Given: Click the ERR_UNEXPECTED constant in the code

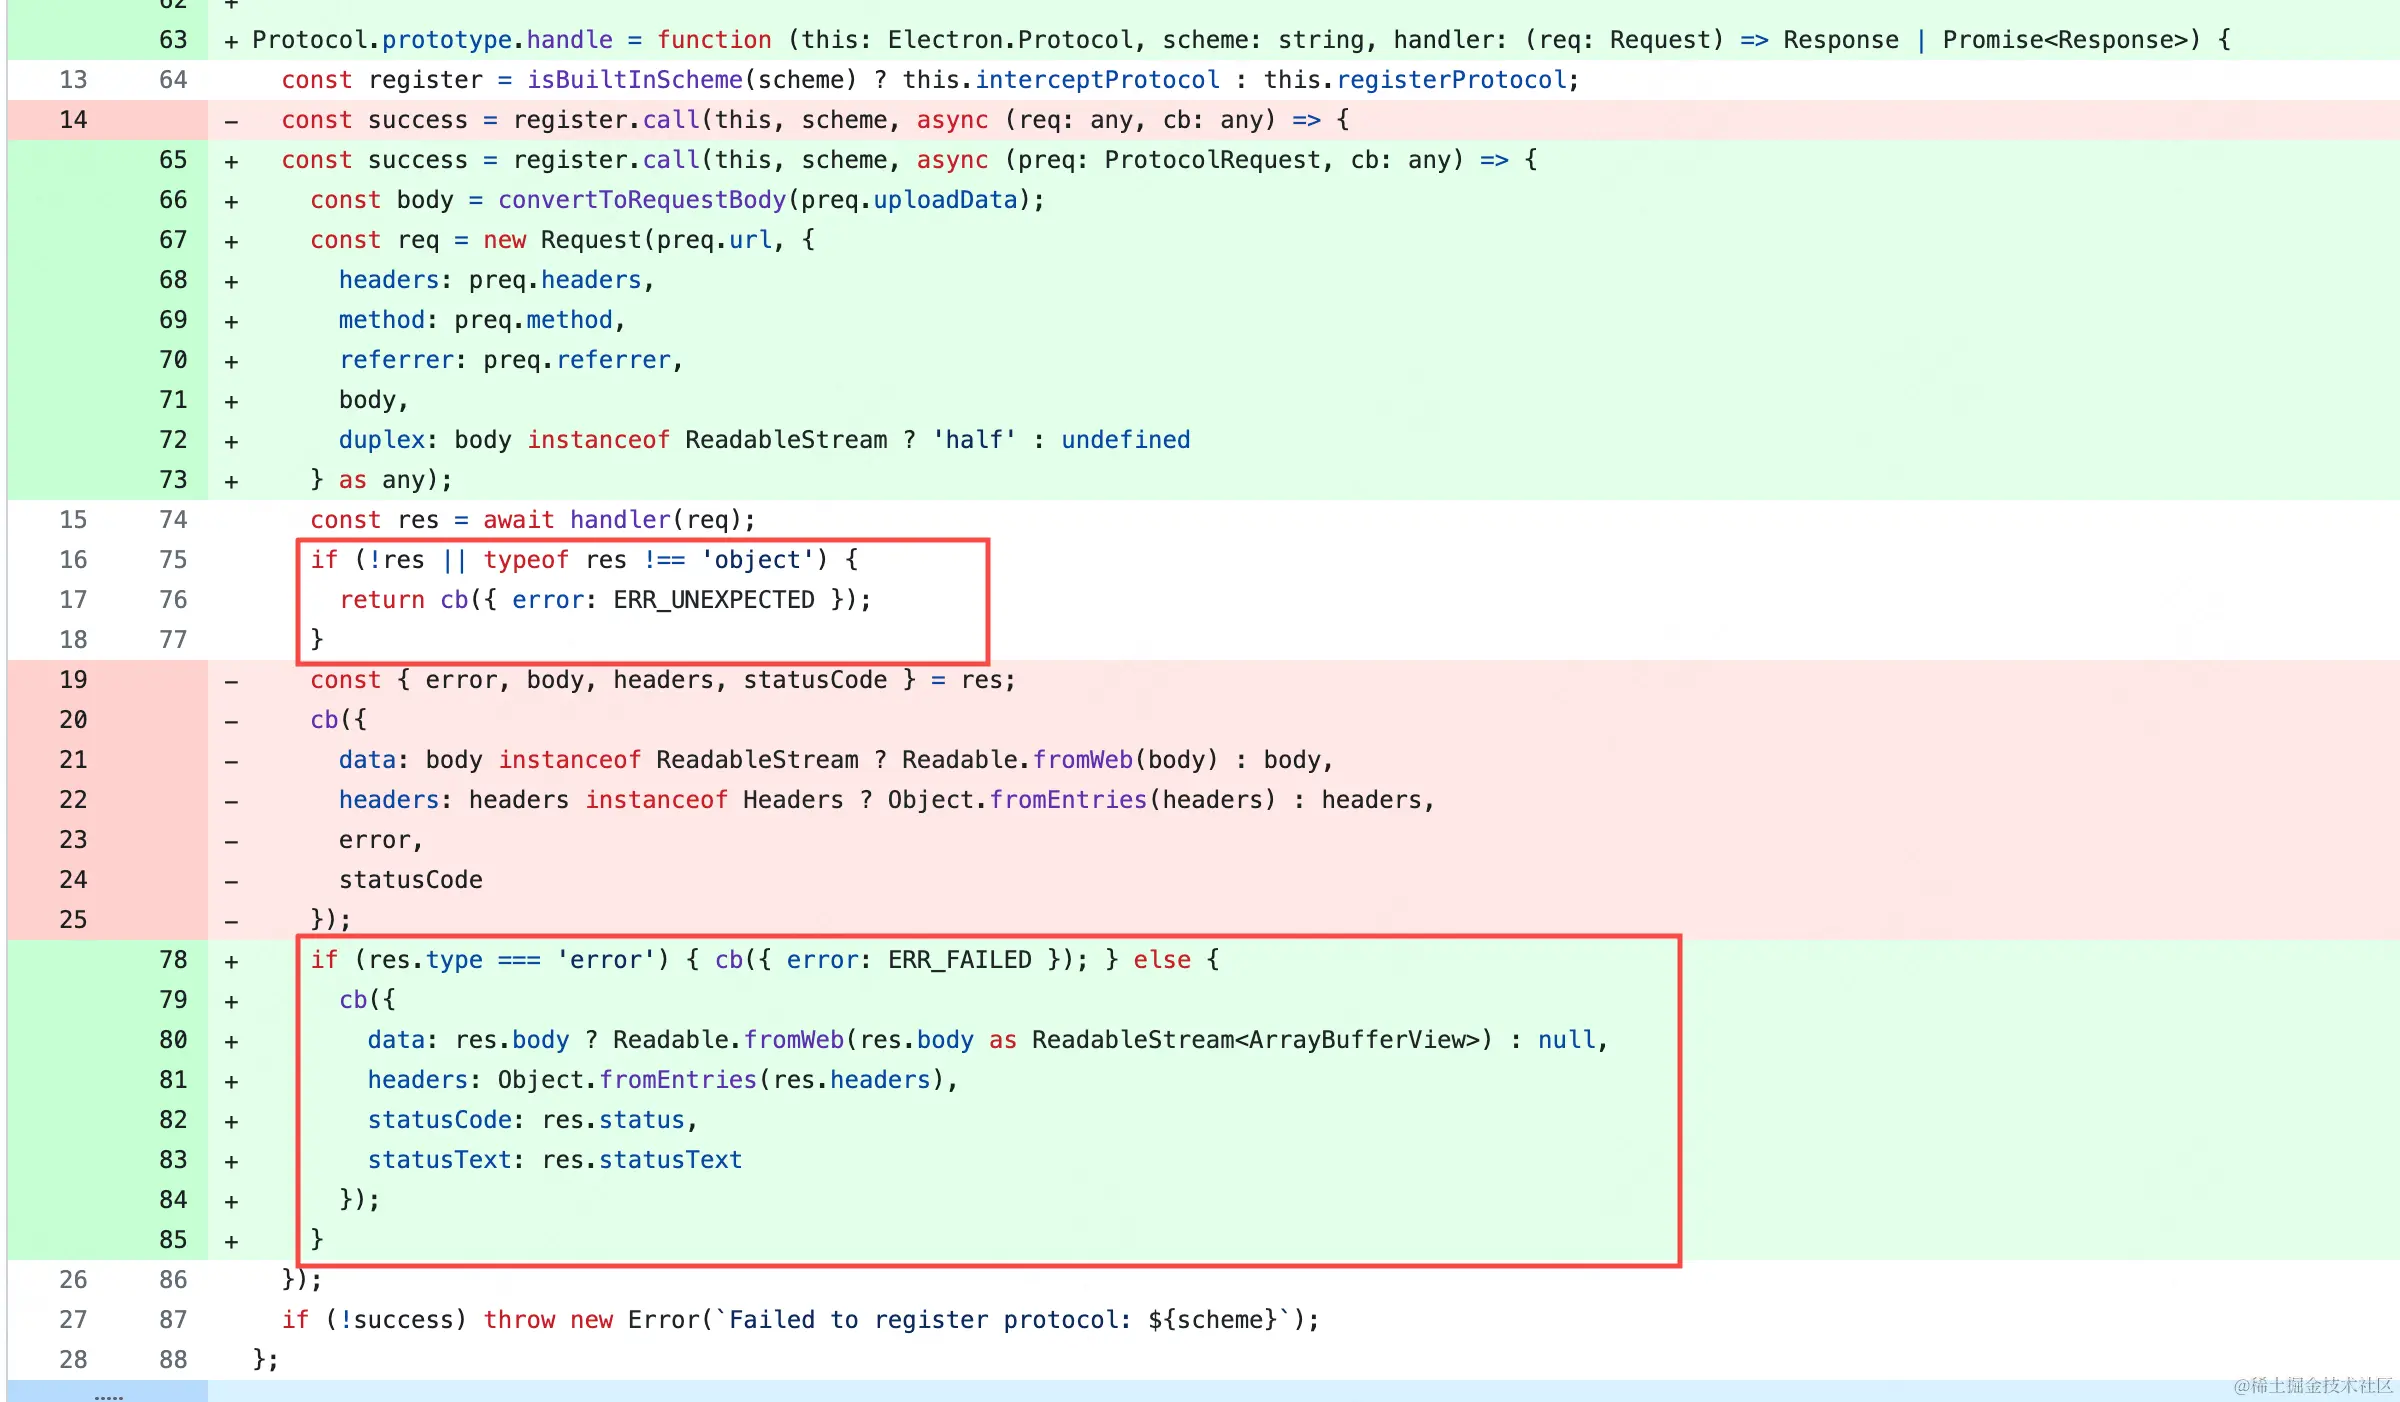Looking at the screenshot, I should 713,600.
